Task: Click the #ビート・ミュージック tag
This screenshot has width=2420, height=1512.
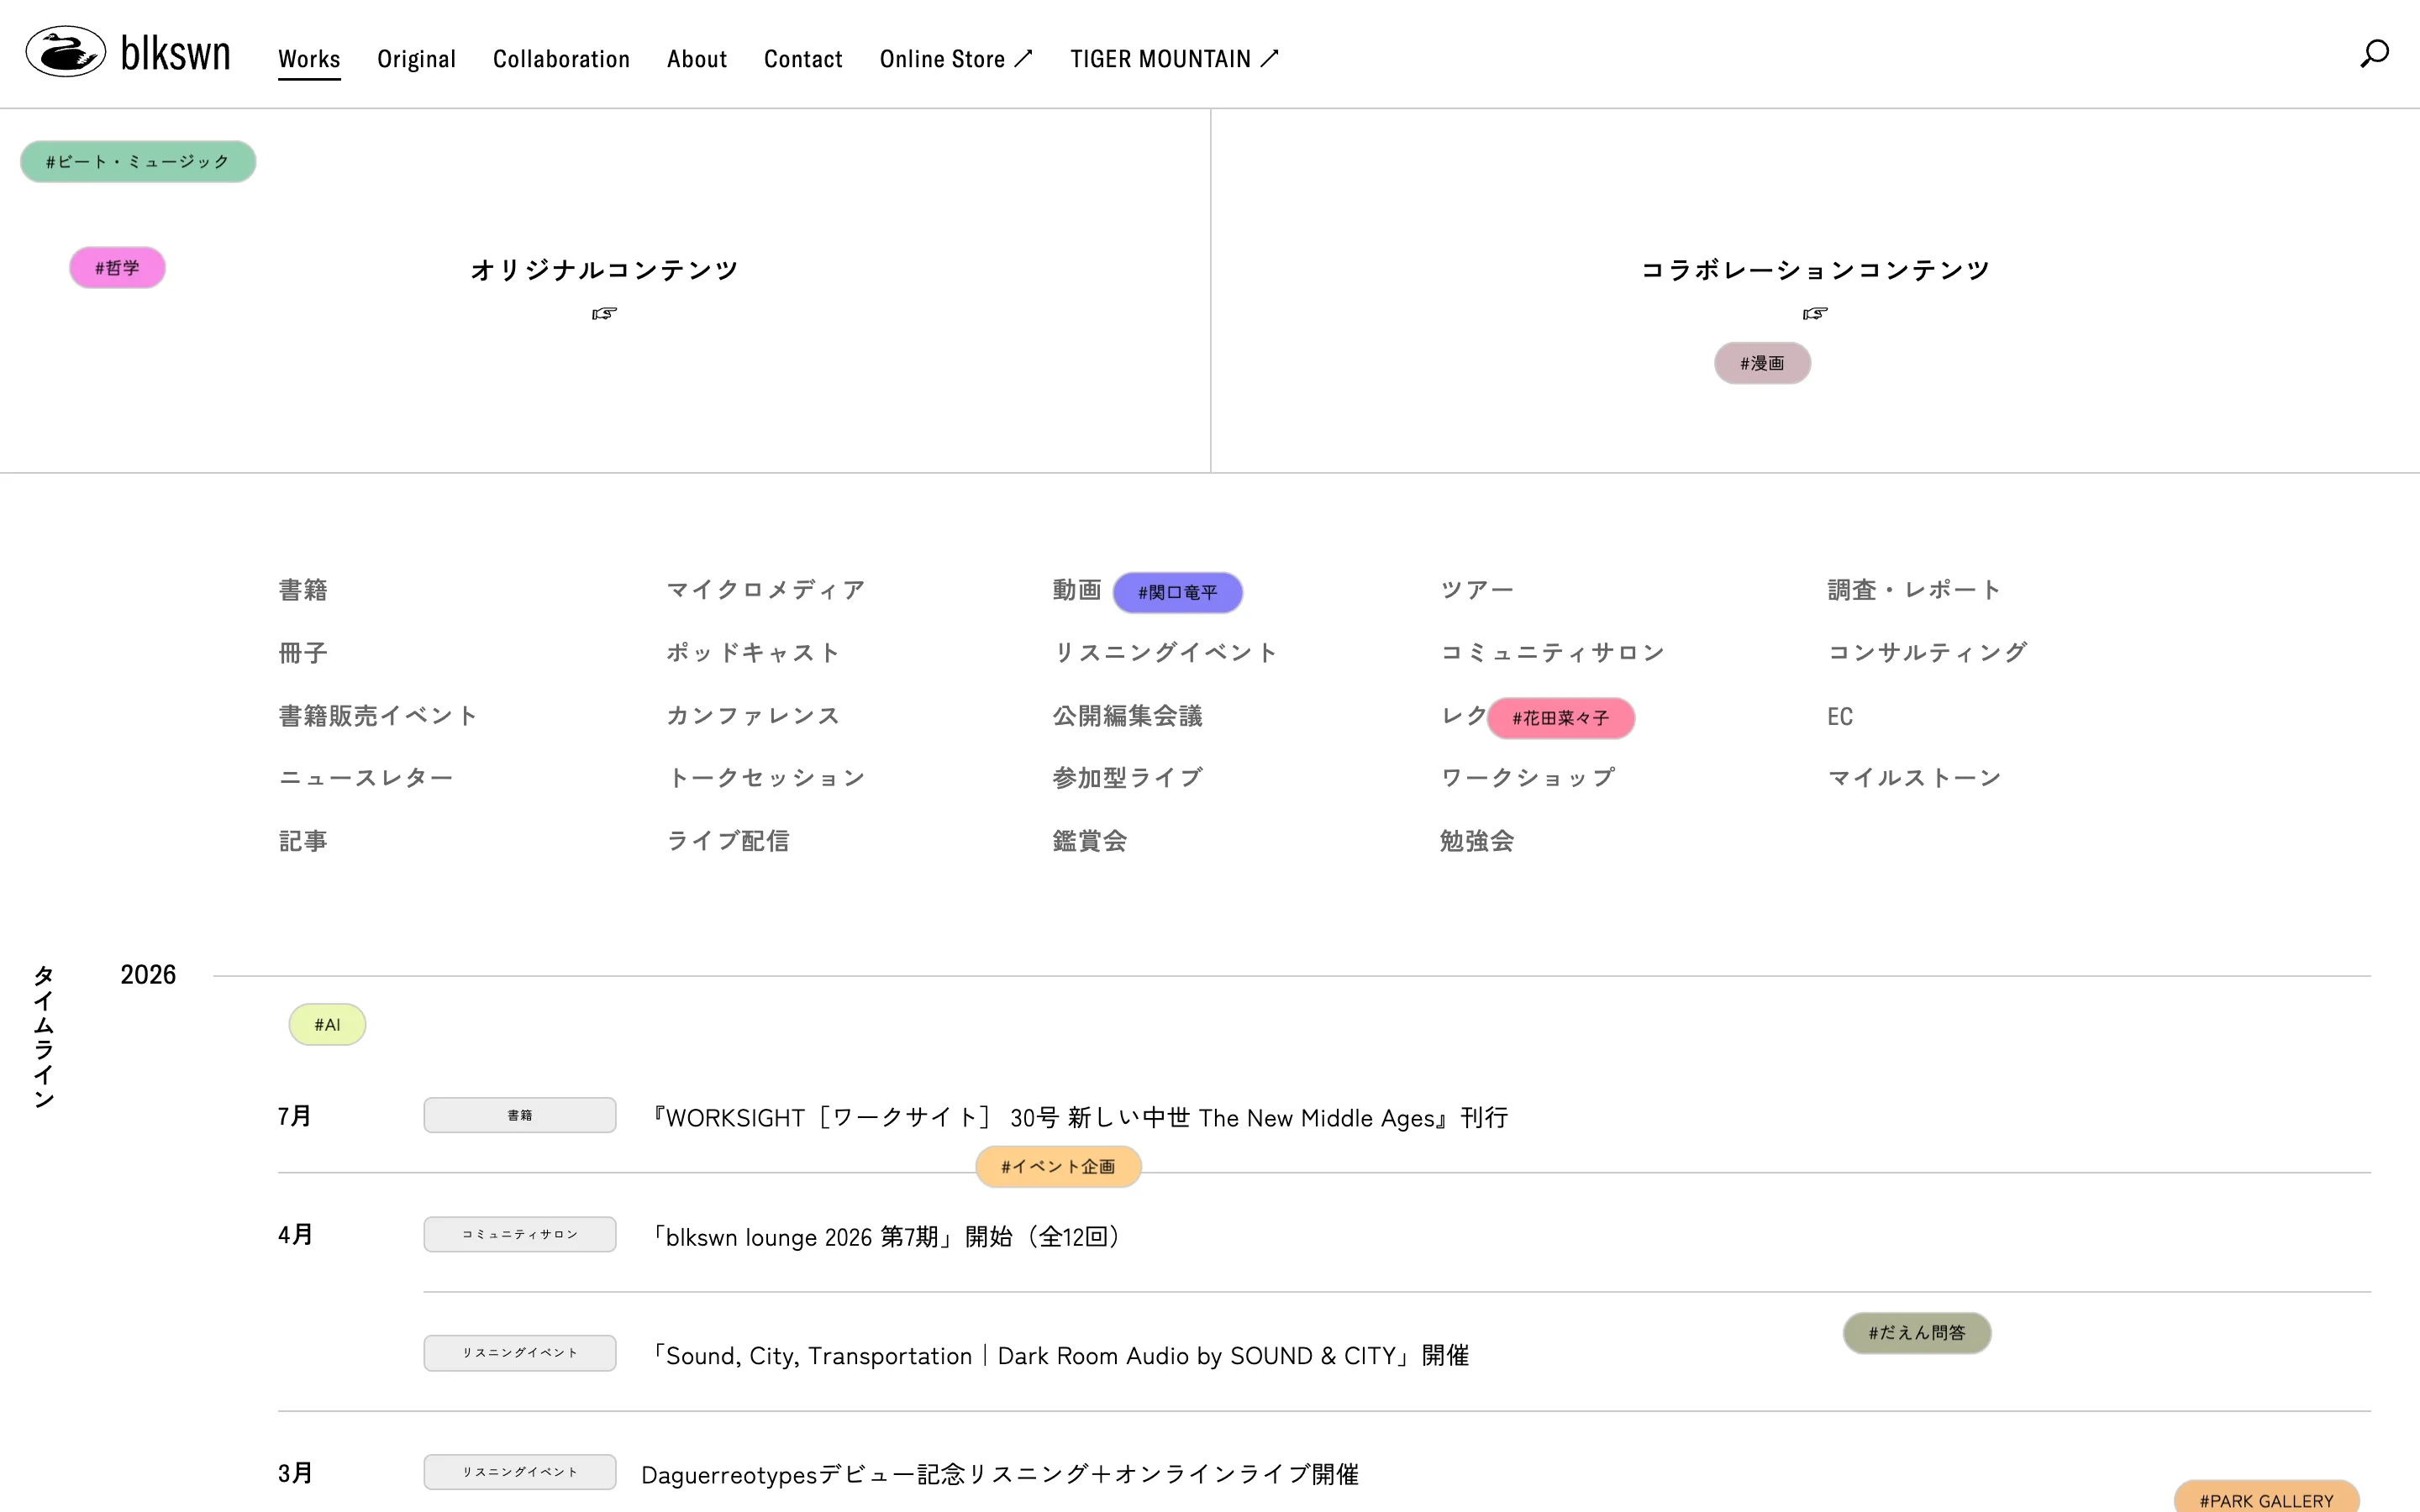Action: [138, 162]
